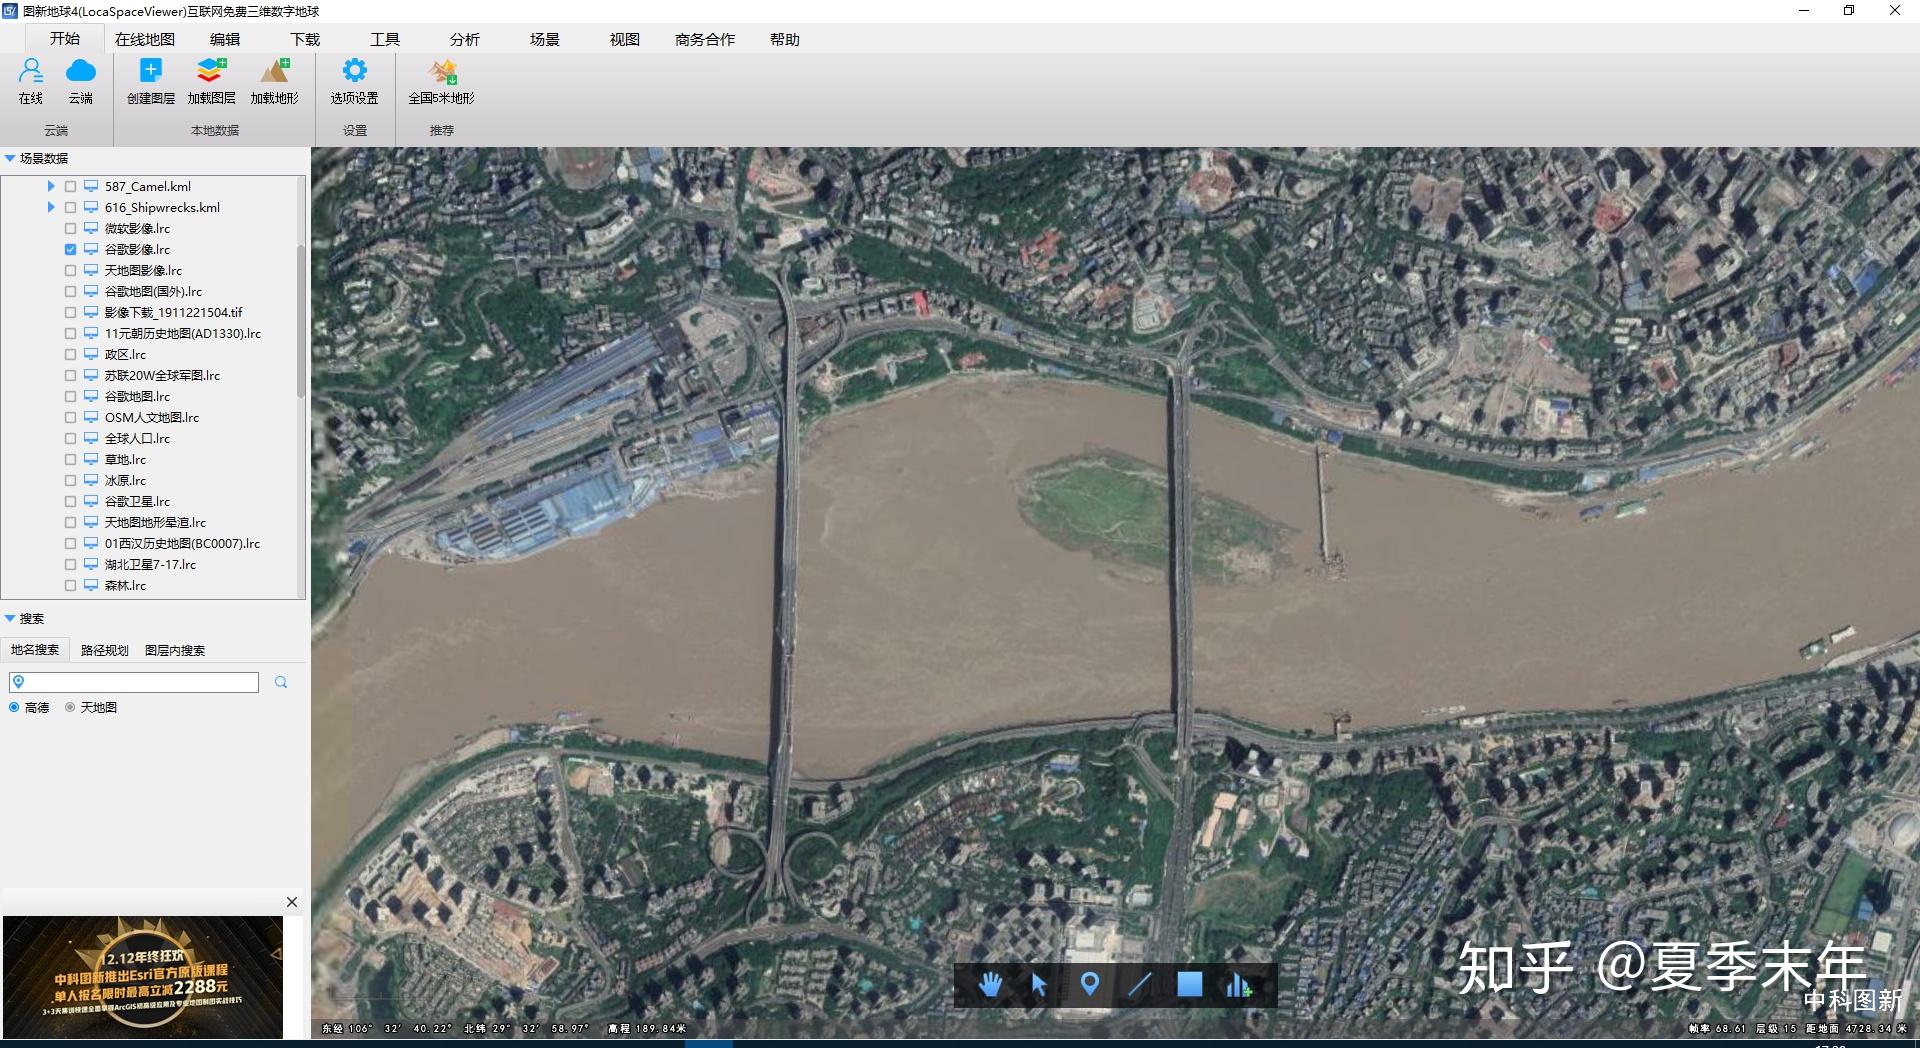The width and height of the screenshot is (1920, 1048).
Task: Click the location pin in search box
Action: [18, 682]
